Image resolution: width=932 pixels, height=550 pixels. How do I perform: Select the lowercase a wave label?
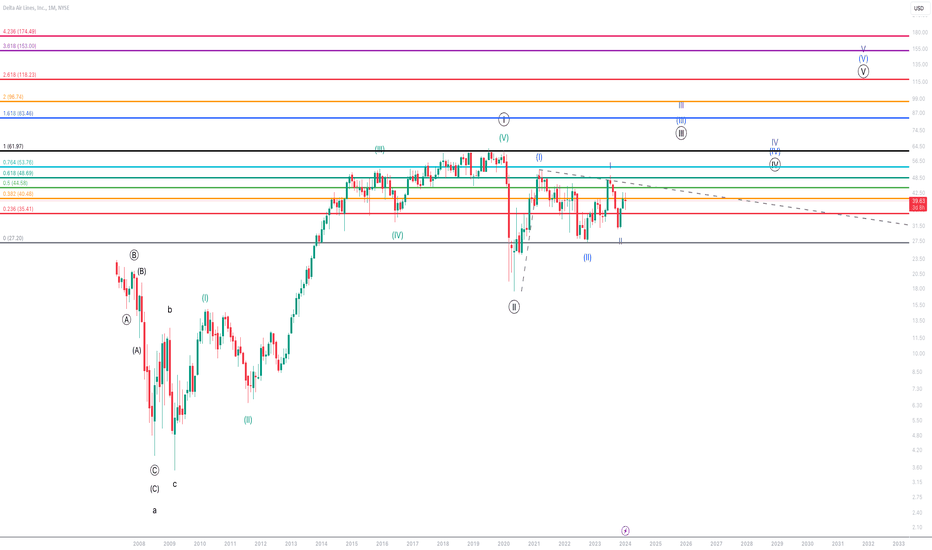pyautogui.click(x=155, y=510)
